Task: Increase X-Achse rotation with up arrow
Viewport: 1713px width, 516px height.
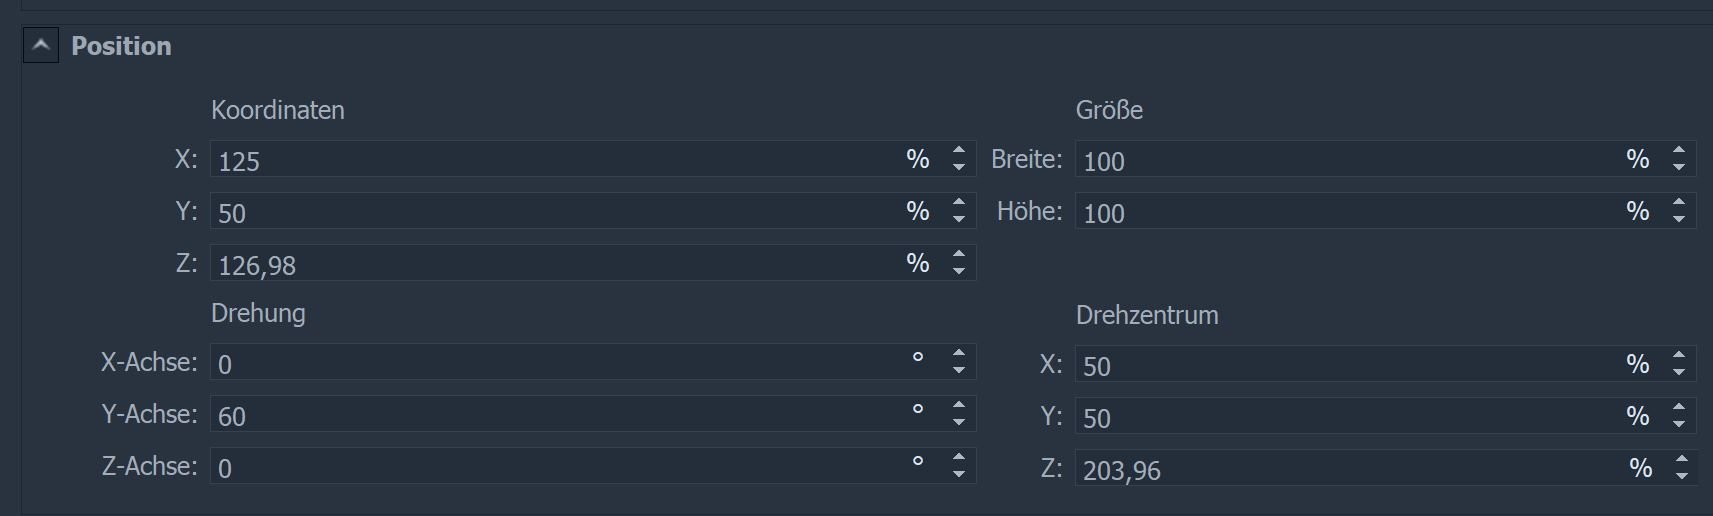Action: click(959, 354)
